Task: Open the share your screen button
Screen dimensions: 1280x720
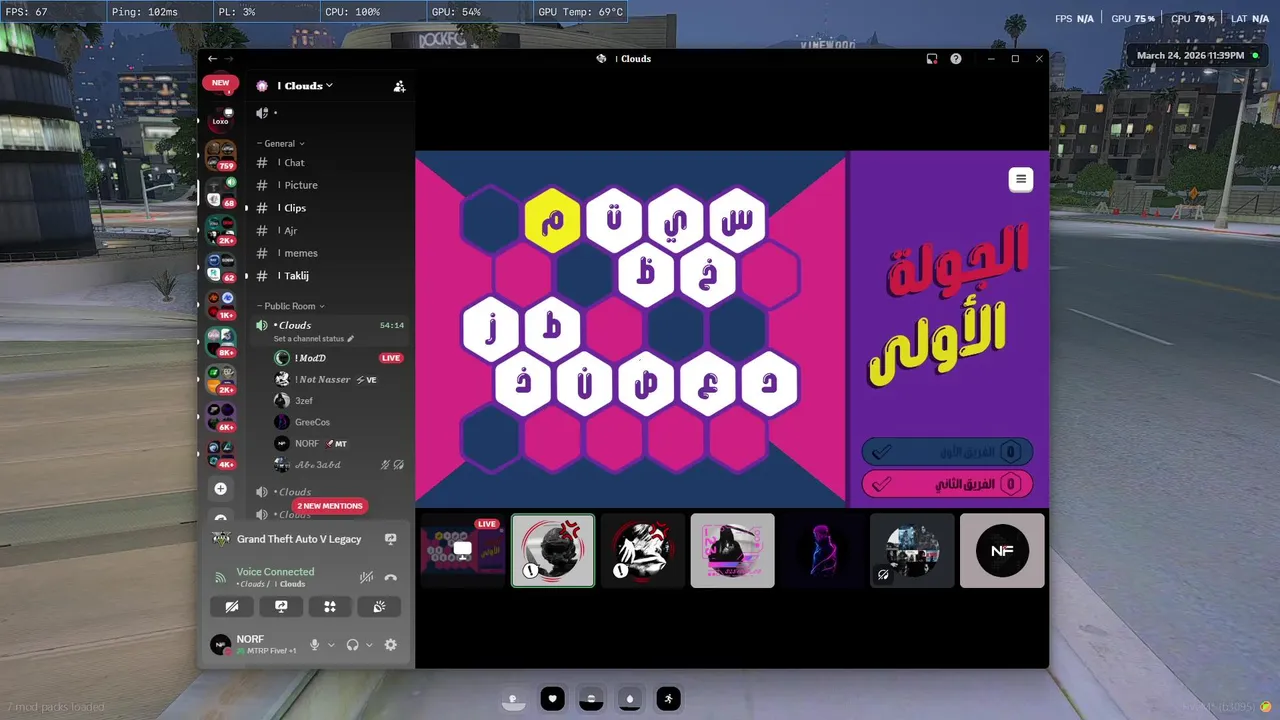Action: pos(282,607)
